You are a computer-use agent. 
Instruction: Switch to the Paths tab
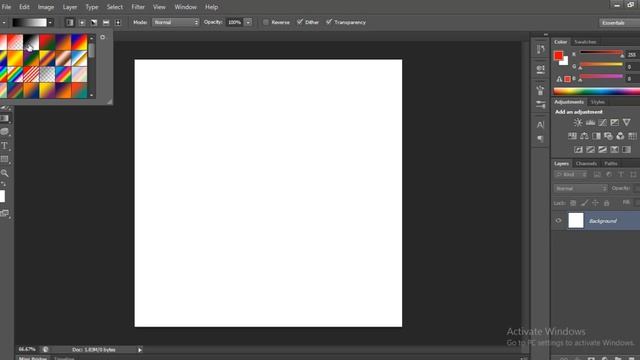click(x=611, y=164)
